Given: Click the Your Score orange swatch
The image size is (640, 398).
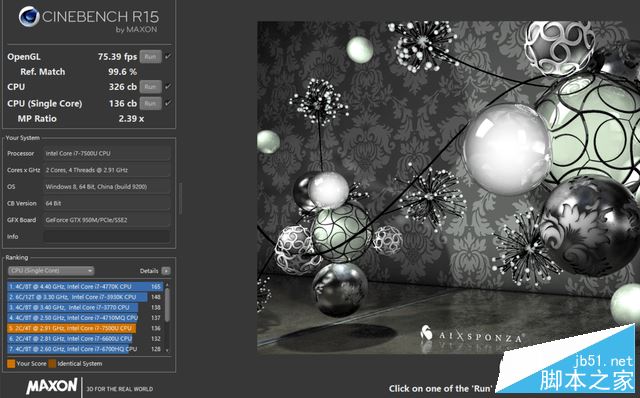Looking at the screenshot, I should click(x=11, y=364).
